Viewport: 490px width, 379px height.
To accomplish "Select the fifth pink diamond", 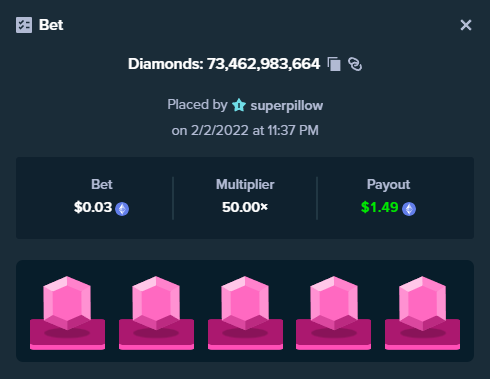I will pos(423,313).
